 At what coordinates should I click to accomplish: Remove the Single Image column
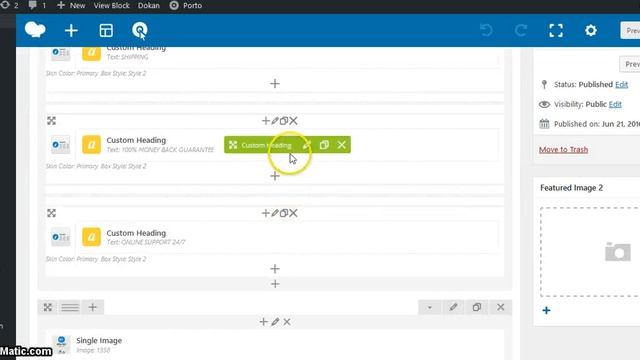(287, 322)
